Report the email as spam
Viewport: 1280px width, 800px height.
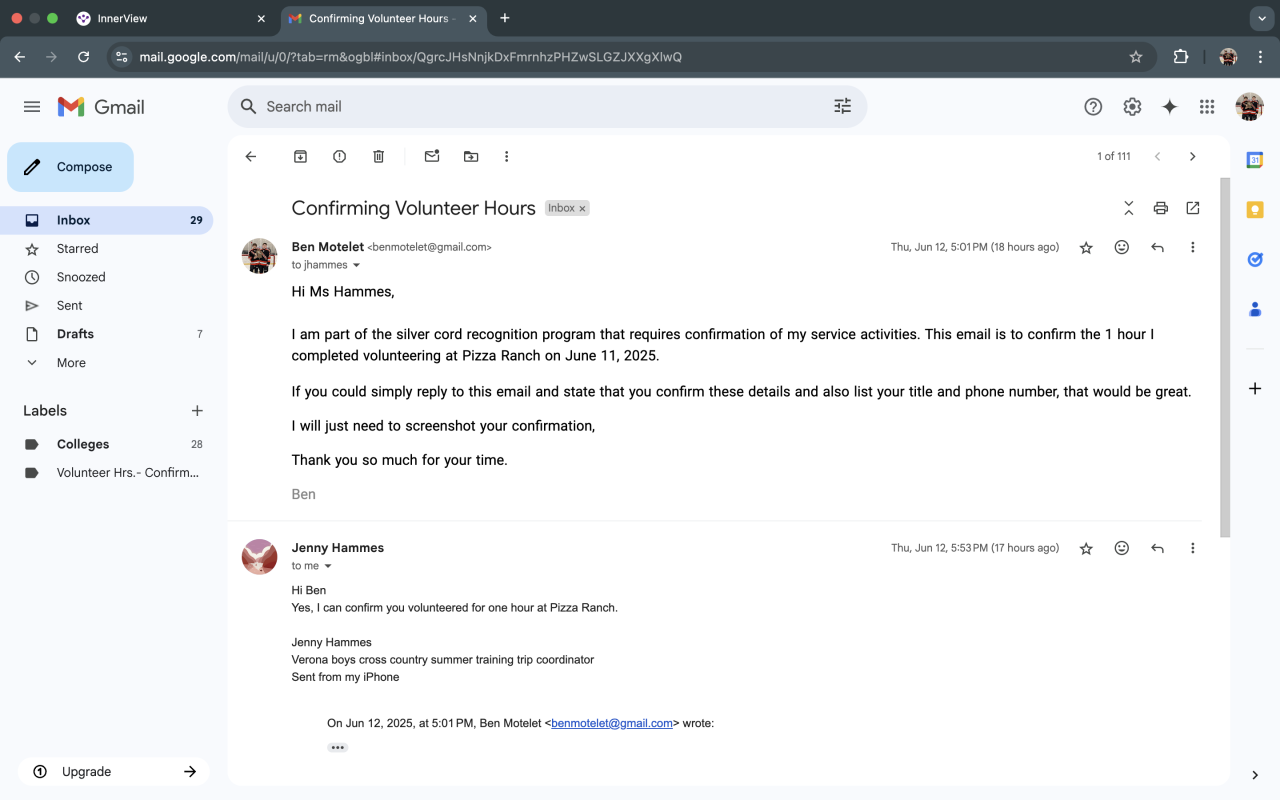click(x=339, y=156)
